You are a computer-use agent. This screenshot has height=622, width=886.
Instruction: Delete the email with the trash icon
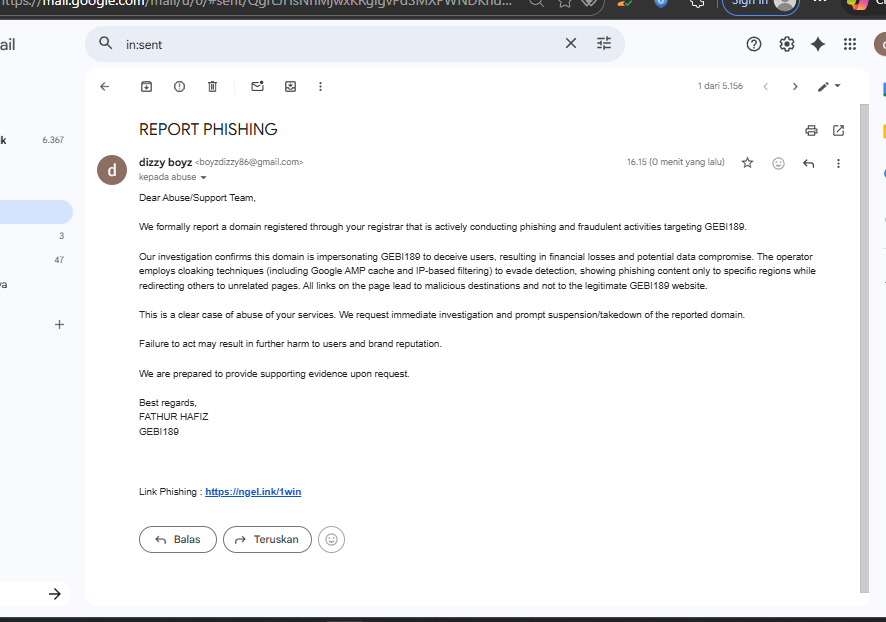point(212,86)
